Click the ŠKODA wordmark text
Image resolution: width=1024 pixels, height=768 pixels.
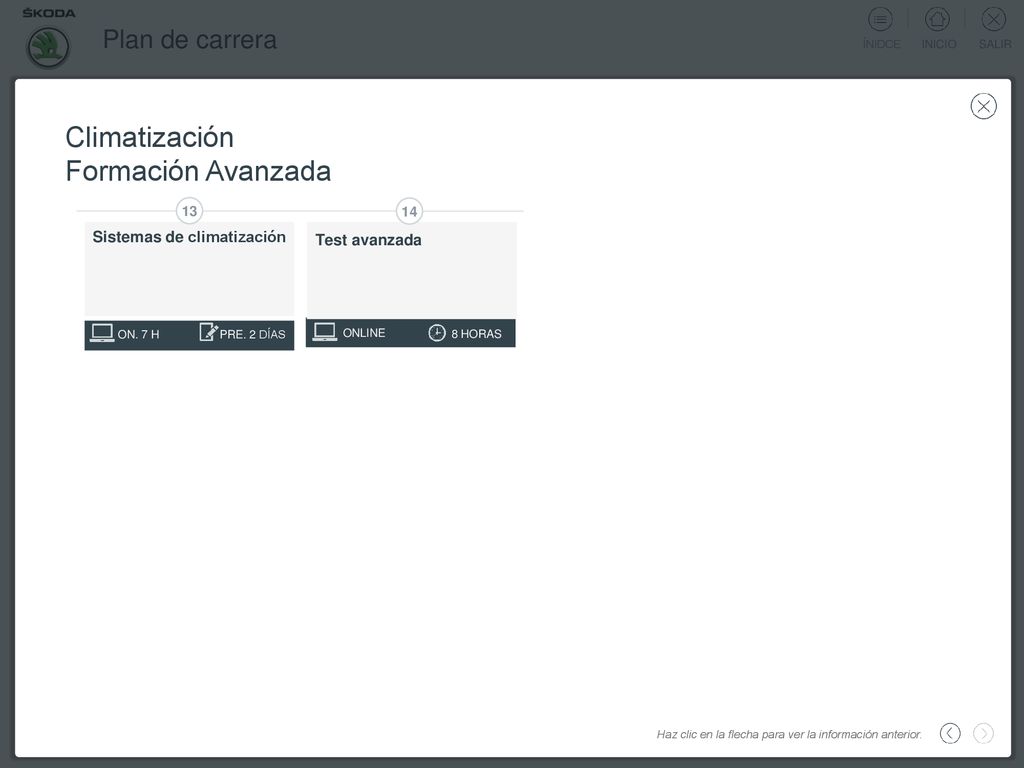pyautogui.click(x=49, y=12)
